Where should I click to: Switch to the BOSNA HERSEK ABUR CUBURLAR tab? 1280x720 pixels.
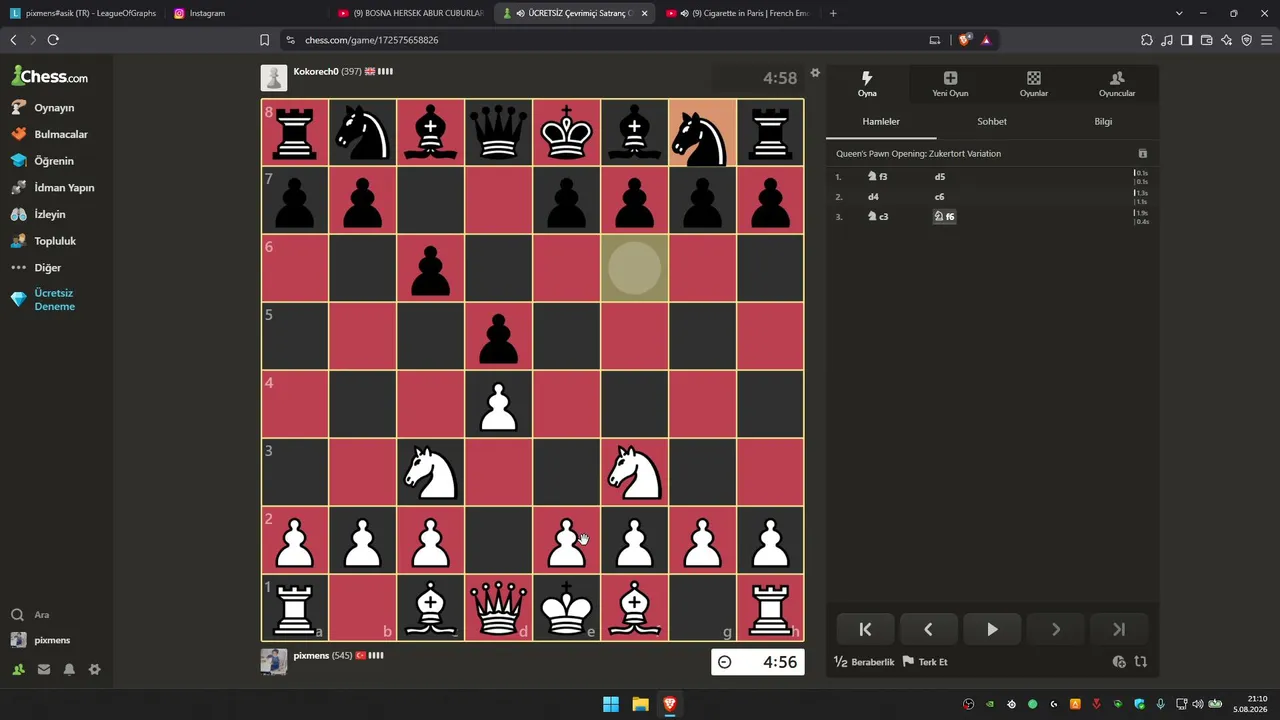tap(411, 13)
